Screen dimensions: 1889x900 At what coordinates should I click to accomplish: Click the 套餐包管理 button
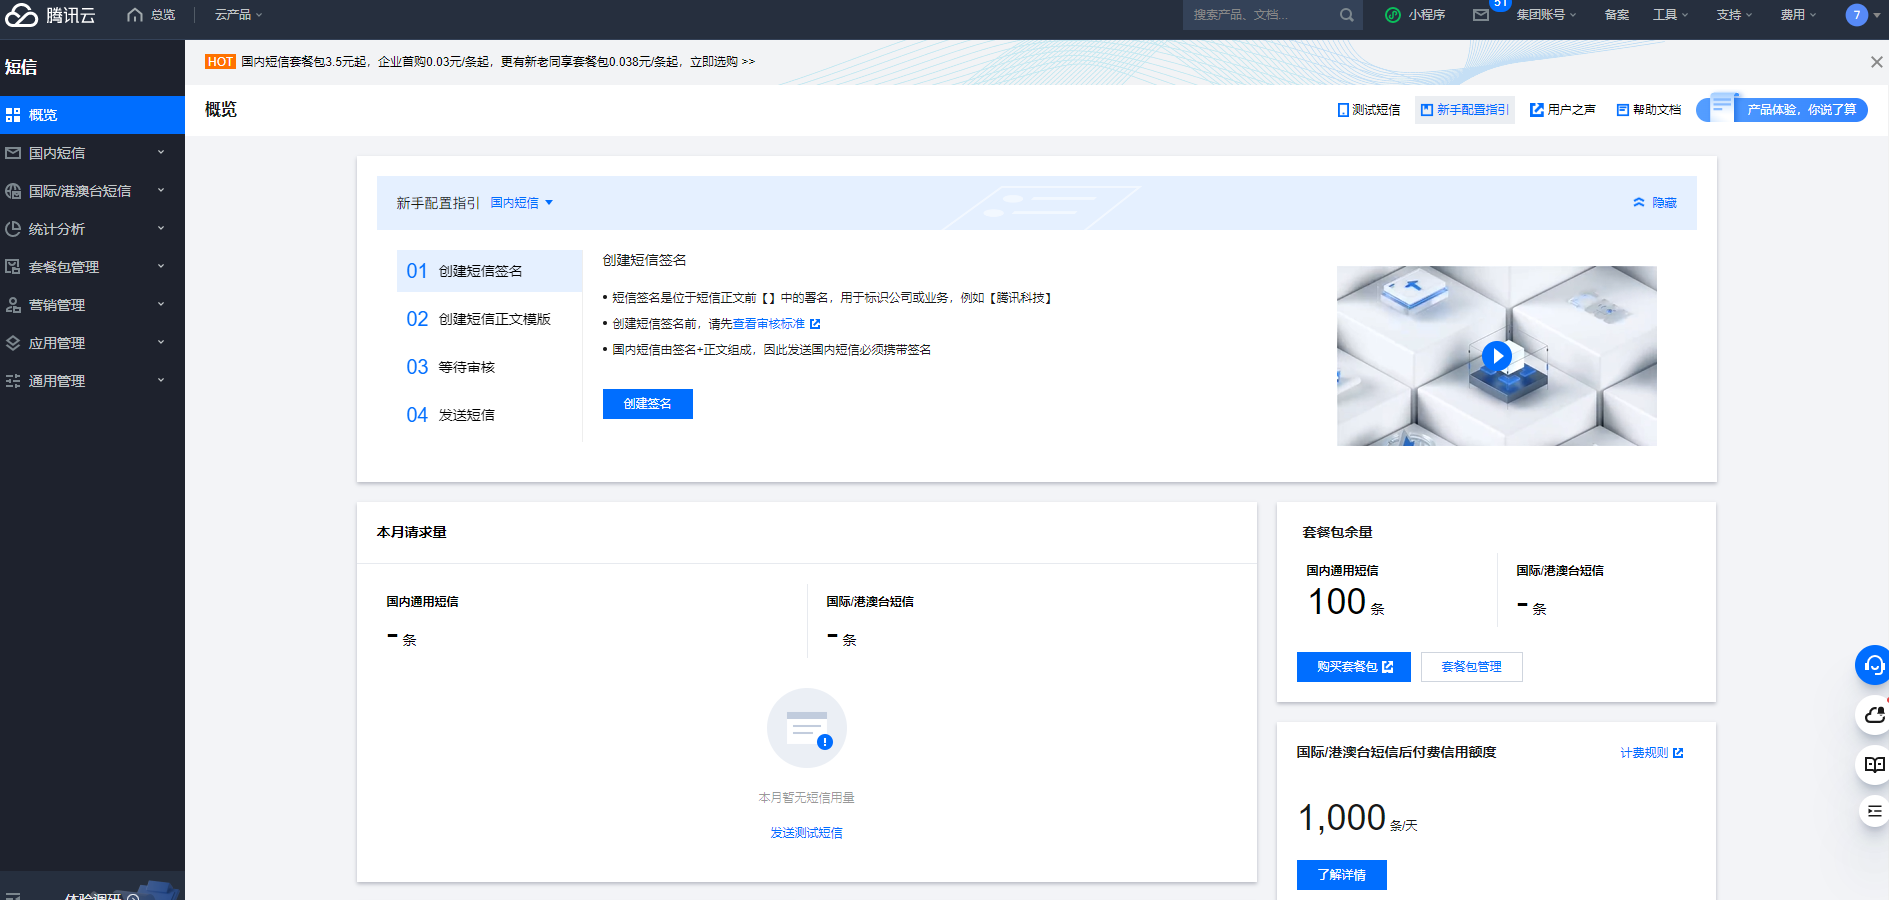coord(1471,667)
